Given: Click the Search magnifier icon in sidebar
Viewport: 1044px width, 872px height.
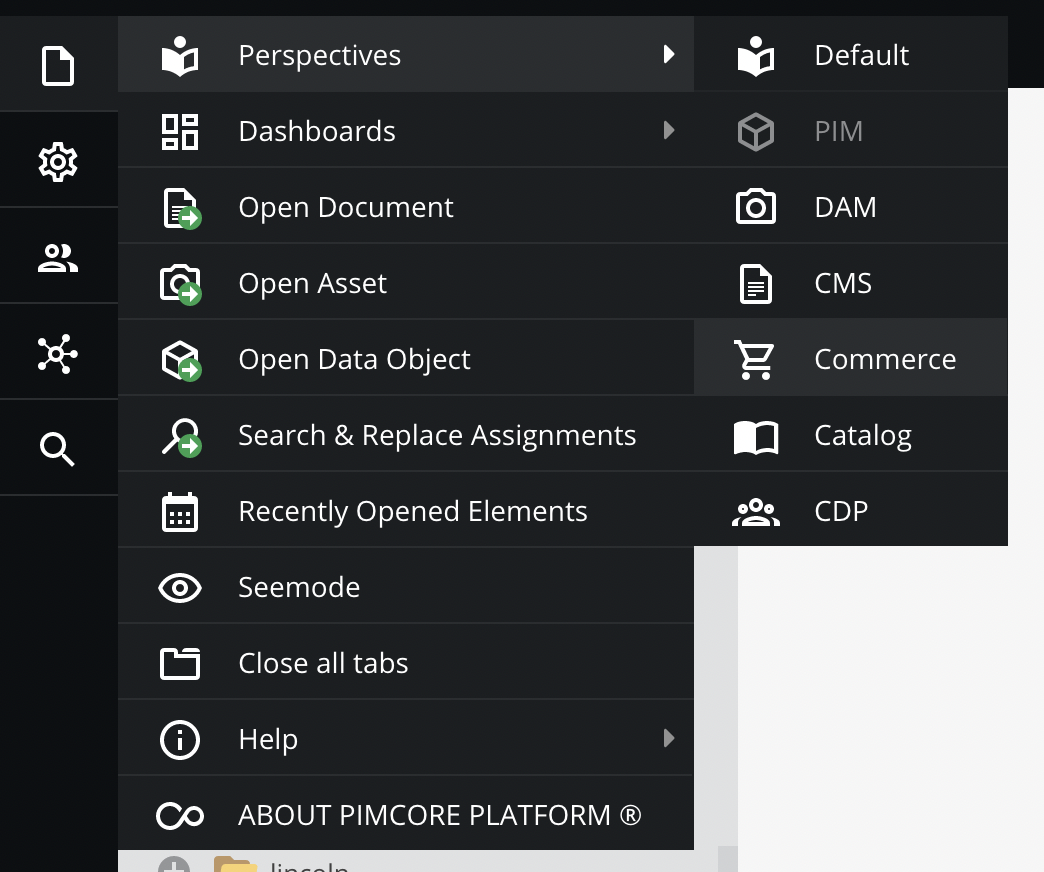Looking at the screenshot, I should (x=57, y=448).
